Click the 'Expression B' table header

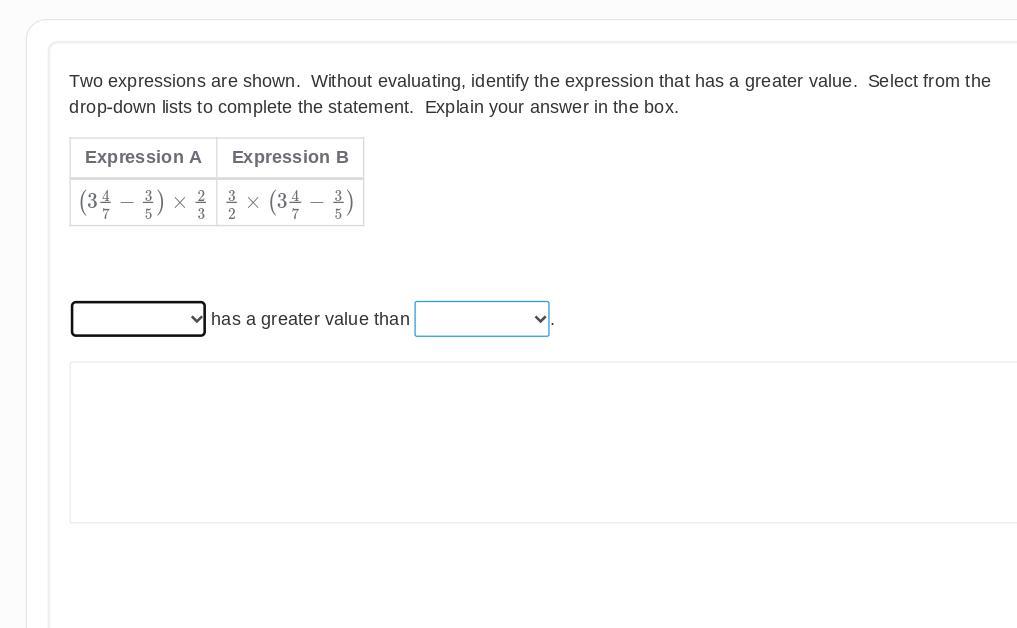click(x=290, y=158)
